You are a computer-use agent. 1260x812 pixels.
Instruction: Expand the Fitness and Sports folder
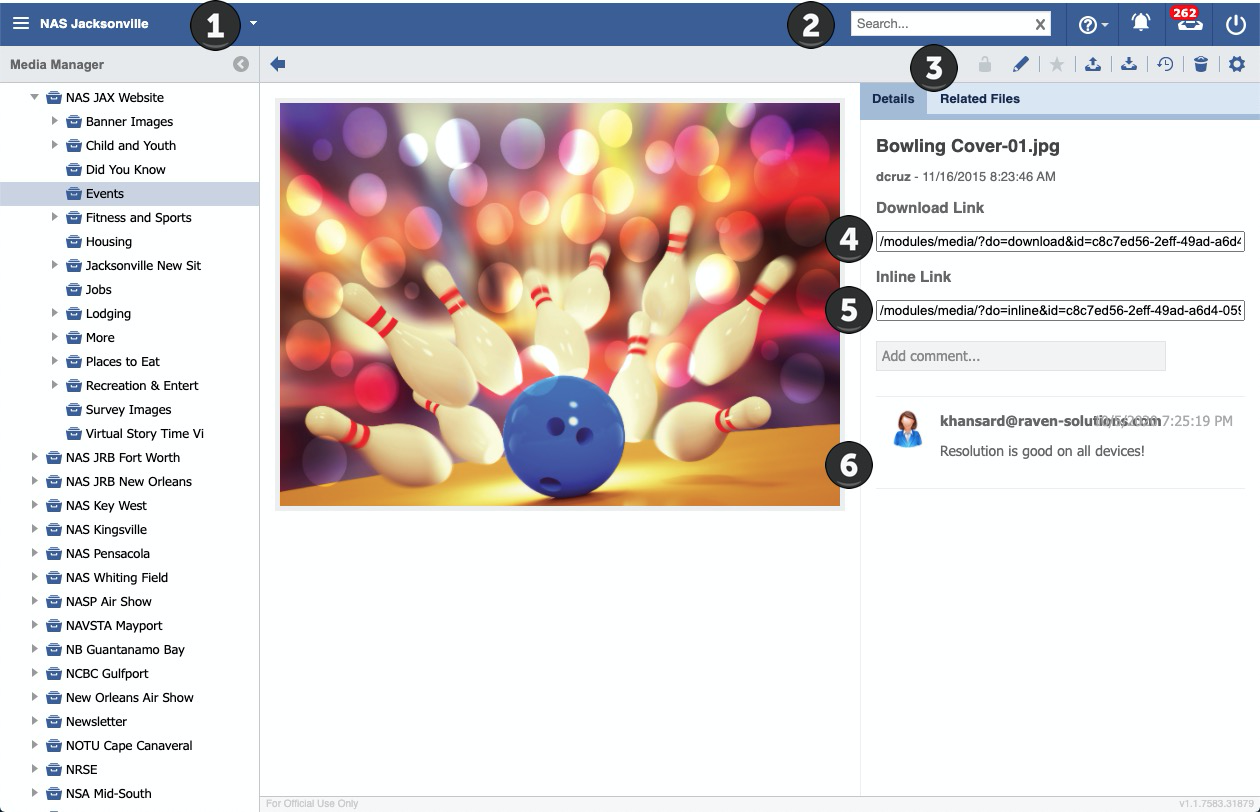55,217
